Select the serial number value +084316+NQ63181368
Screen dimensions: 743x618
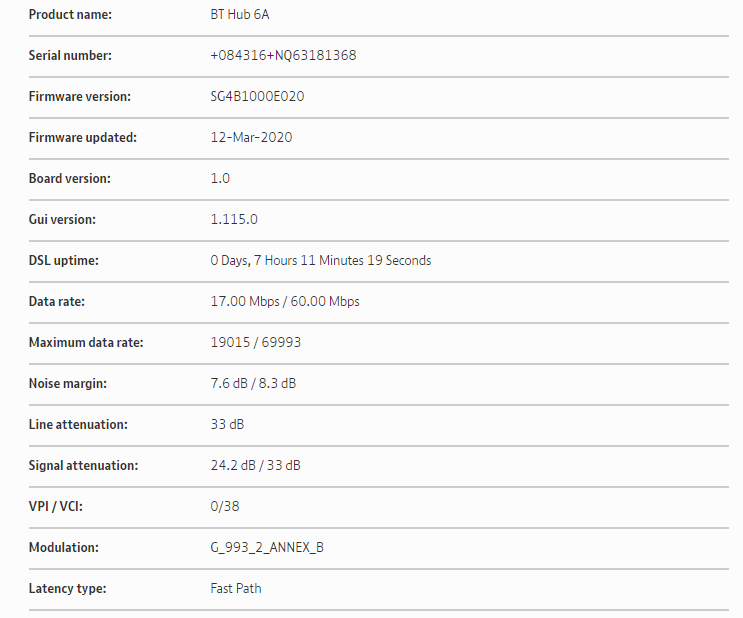283,56
